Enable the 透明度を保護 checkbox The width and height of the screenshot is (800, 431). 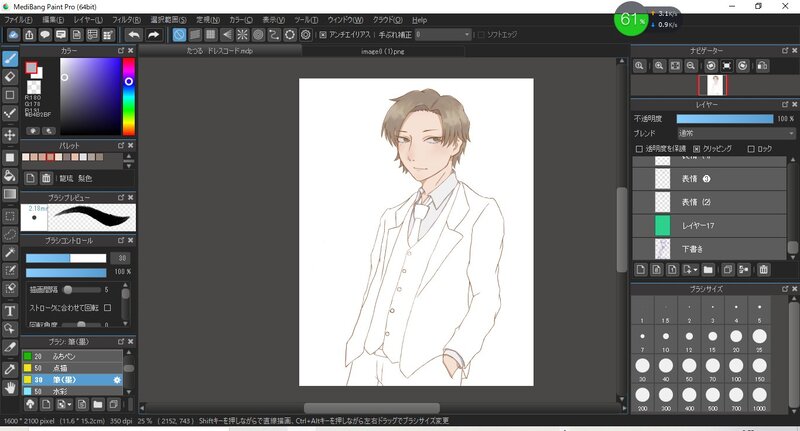[639, 149]
